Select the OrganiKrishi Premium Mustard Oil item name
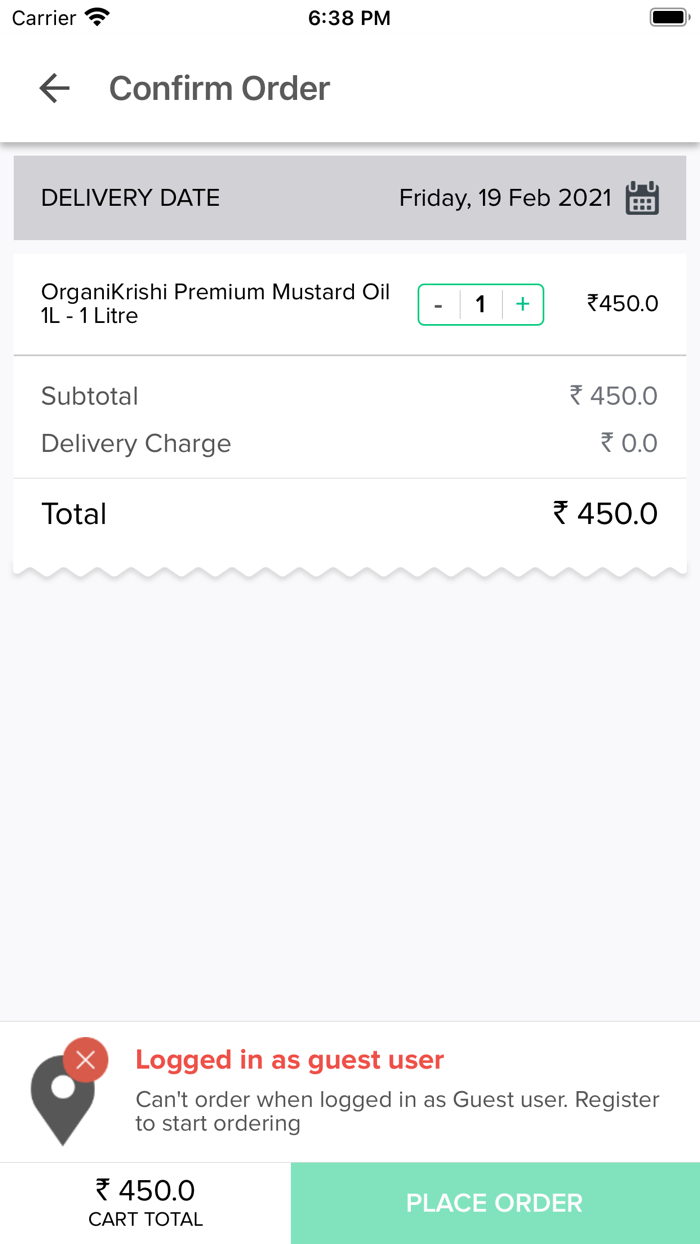The height and width of the screenshot is (1244, 700). [x=216, y=304]
